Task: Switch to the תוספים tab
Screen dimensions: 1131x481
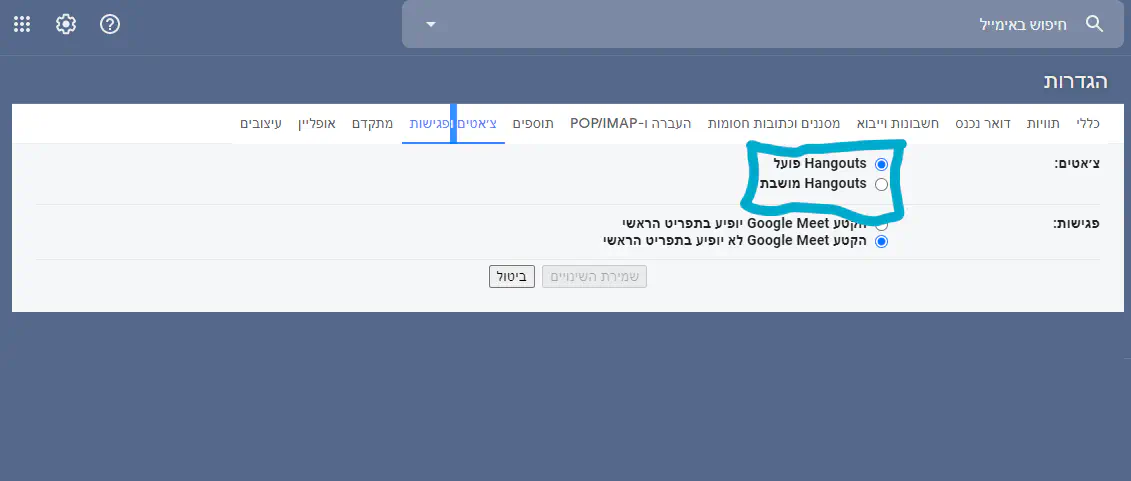Action: 535,123
